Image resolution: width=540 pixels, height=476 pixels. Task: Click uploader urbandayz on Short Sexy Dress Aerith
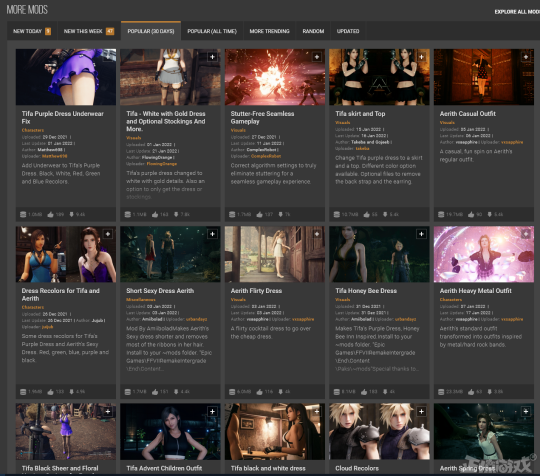[x=197, y=319]
